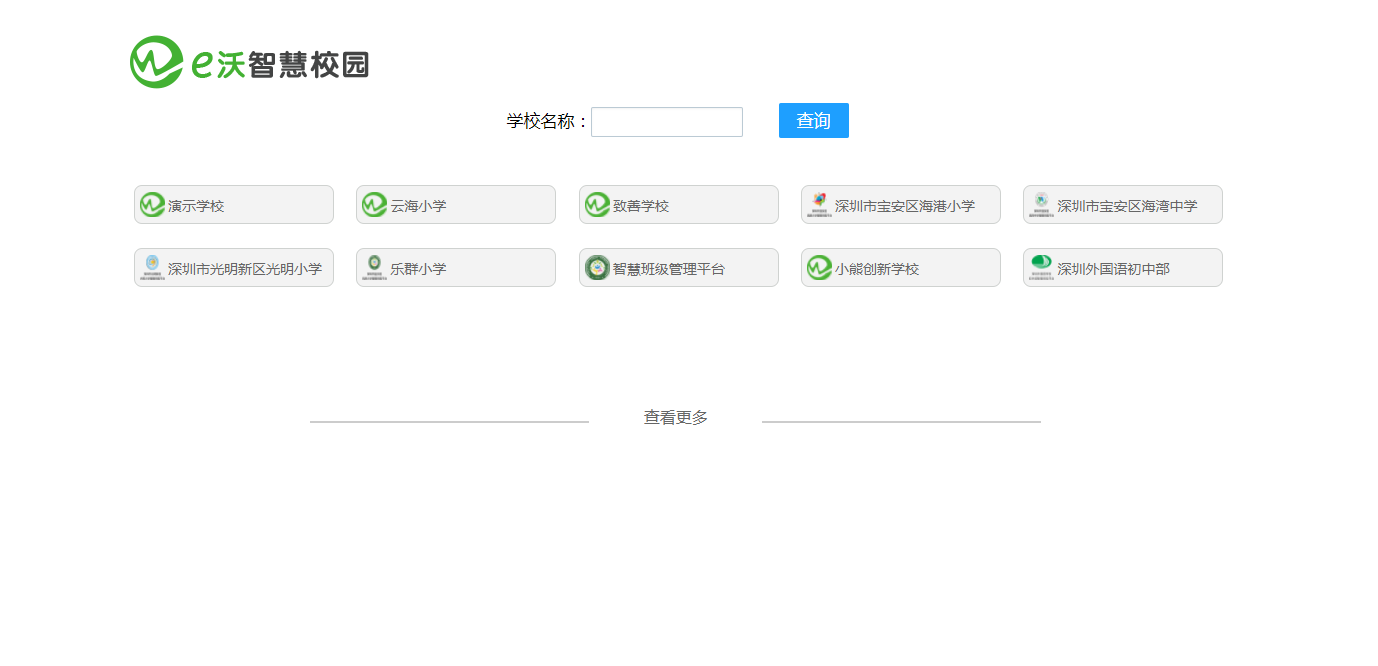1378x666 pixels.
Task: Select the 深圳市宝安区海港小学 entry
Action: [x=901, y=205]
